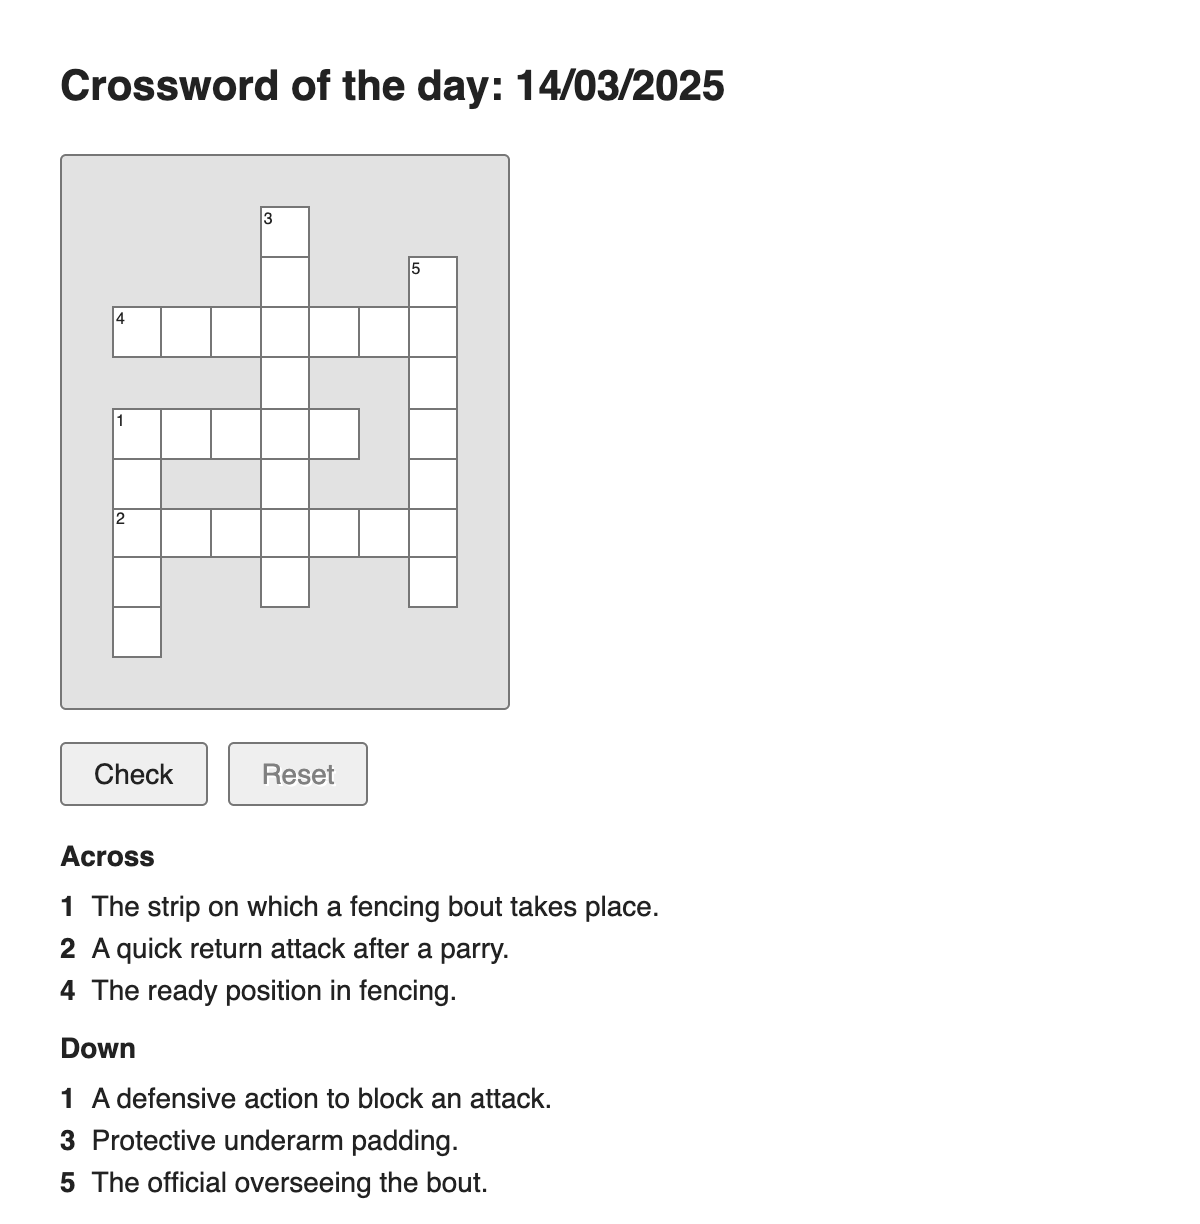Select crossword cell numbered 1
Image resolution: width=1200 pixels, height=1224 pixels.
coord(137,434)
